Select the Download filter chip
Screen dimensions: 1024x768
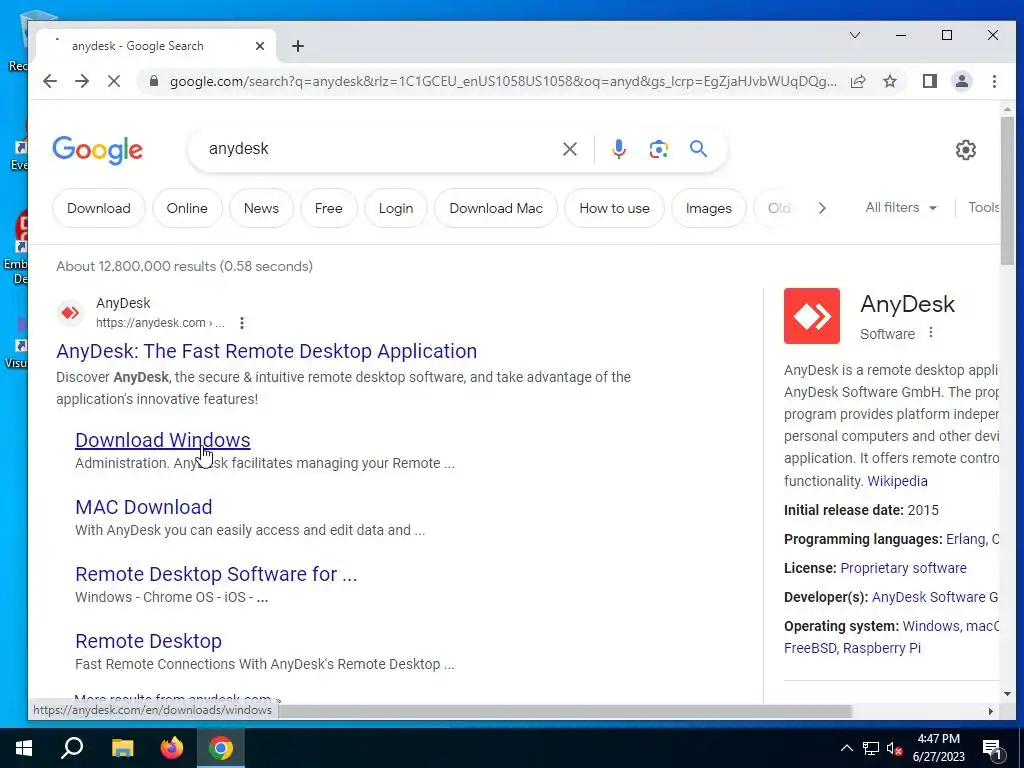click(99, 208)
